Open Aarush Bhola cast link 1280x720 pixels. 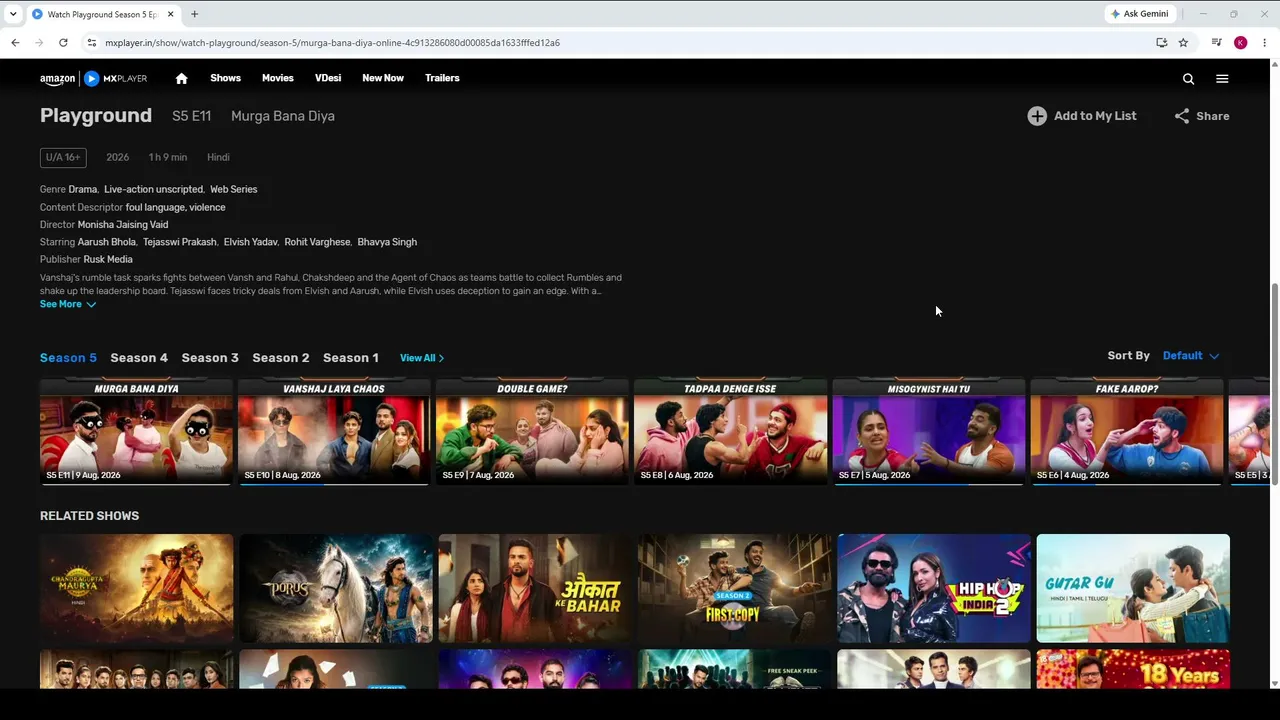pyautogui.click(x=107, y=242)
